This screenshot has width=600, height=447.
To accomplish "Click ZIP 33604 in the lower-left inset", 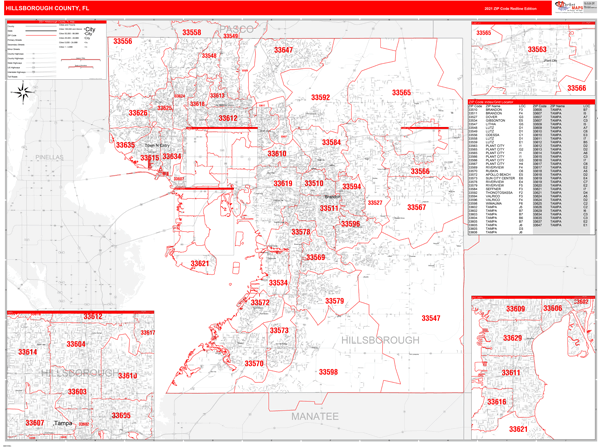I will tap(75, 344).
